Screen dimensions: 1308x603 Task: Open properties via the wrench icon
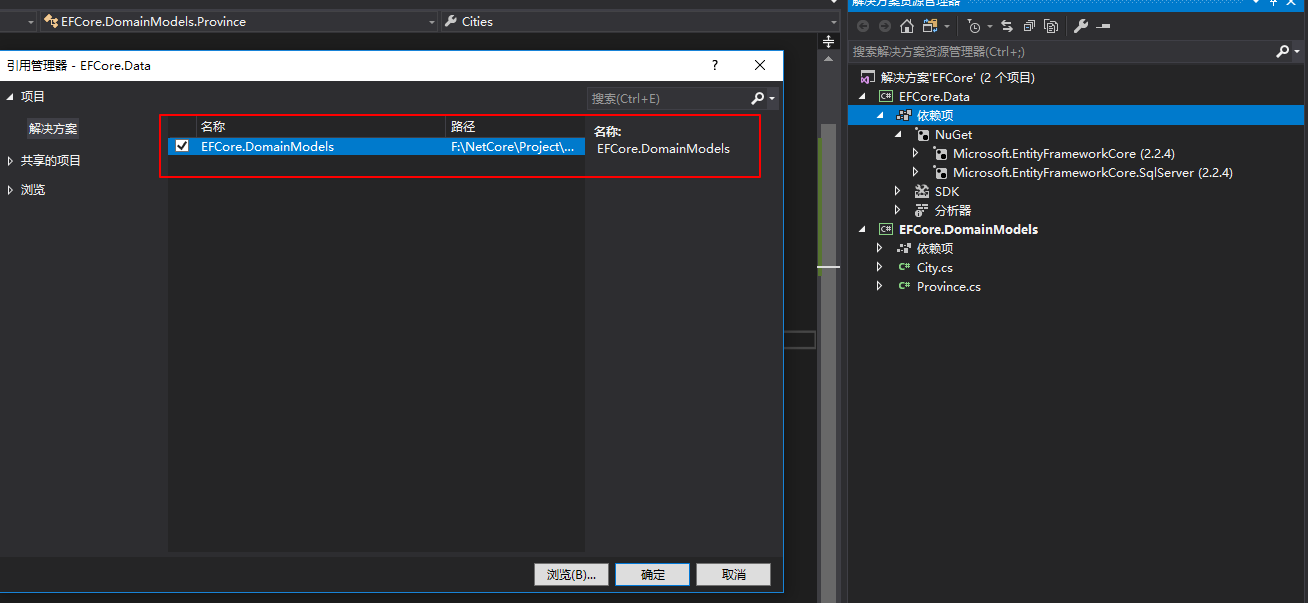point(1081,26)
